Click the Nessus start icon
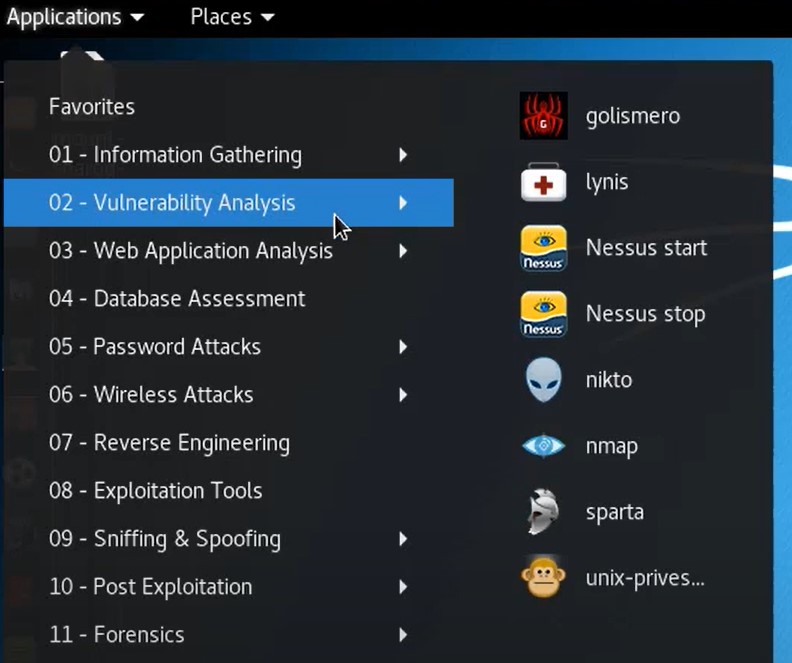Image resolution: width=792 pixels, height=663 pixels. coord(543,248)
